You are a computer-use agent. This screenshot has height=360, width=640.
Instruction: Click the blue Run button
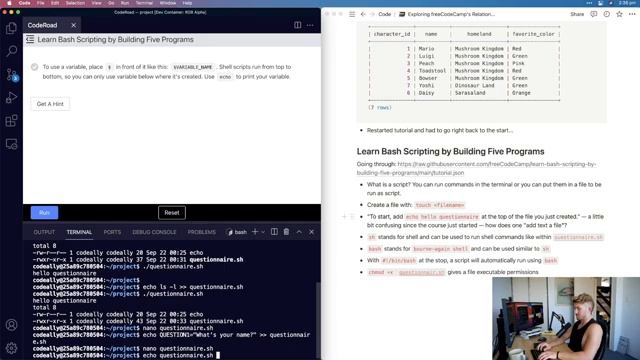point(44,213)
